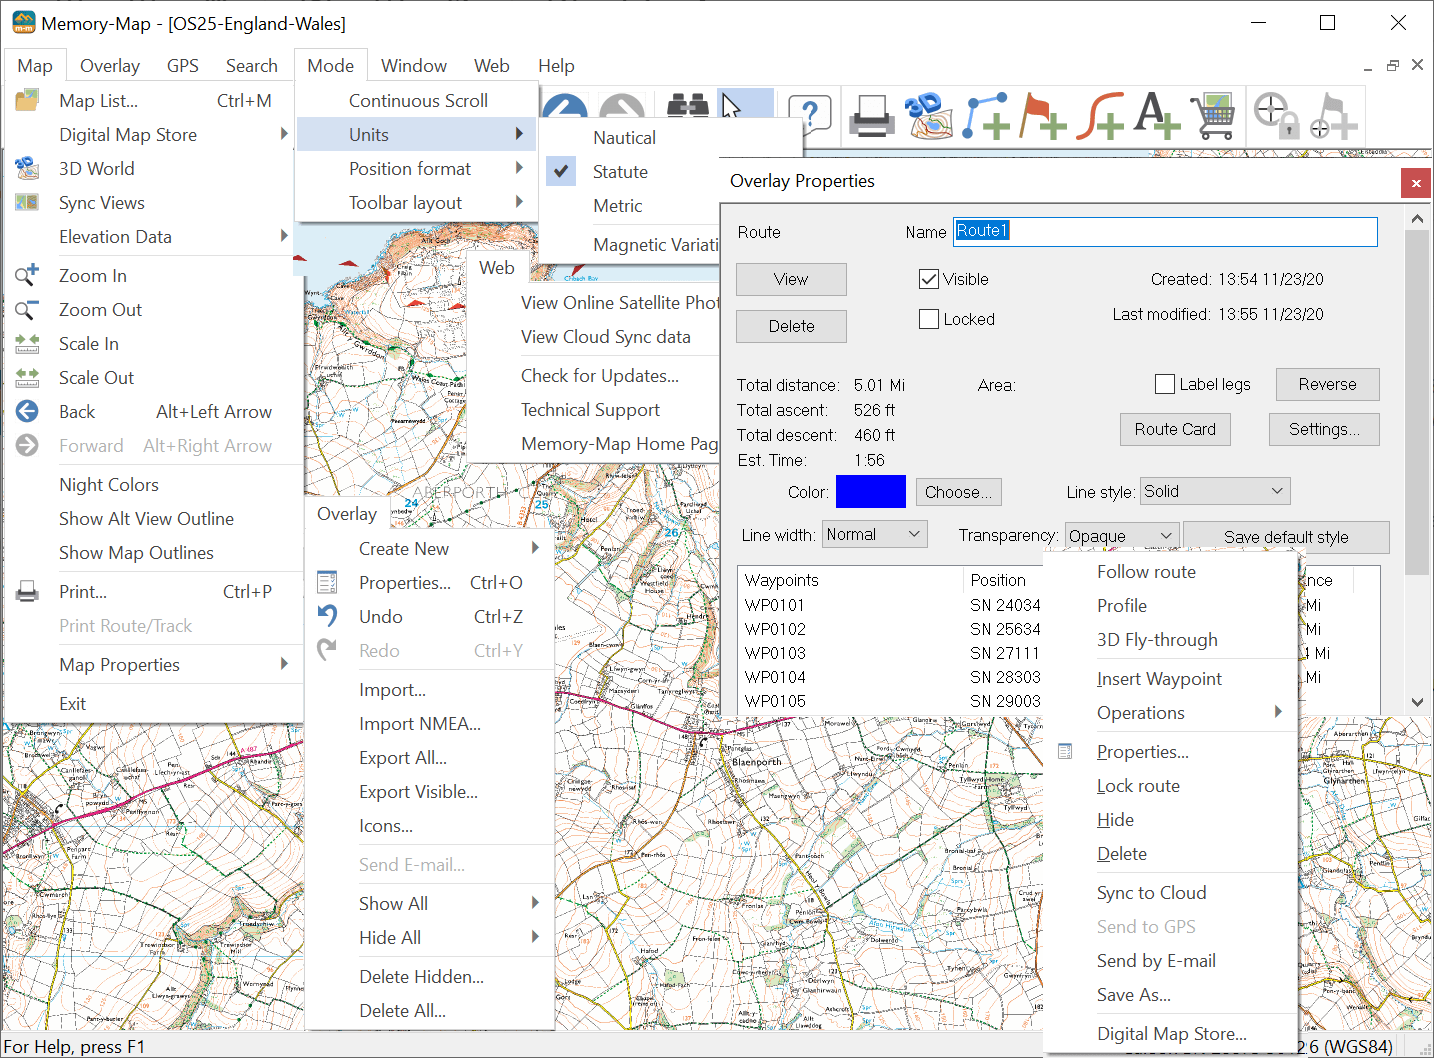Click the Settings... button
This screenshot has height=1058, width=1434.
(x=1324, y=429)
